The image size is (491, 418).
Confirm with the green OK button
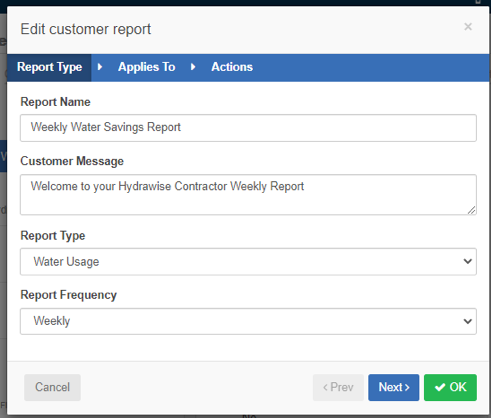[x=450, y=387]
